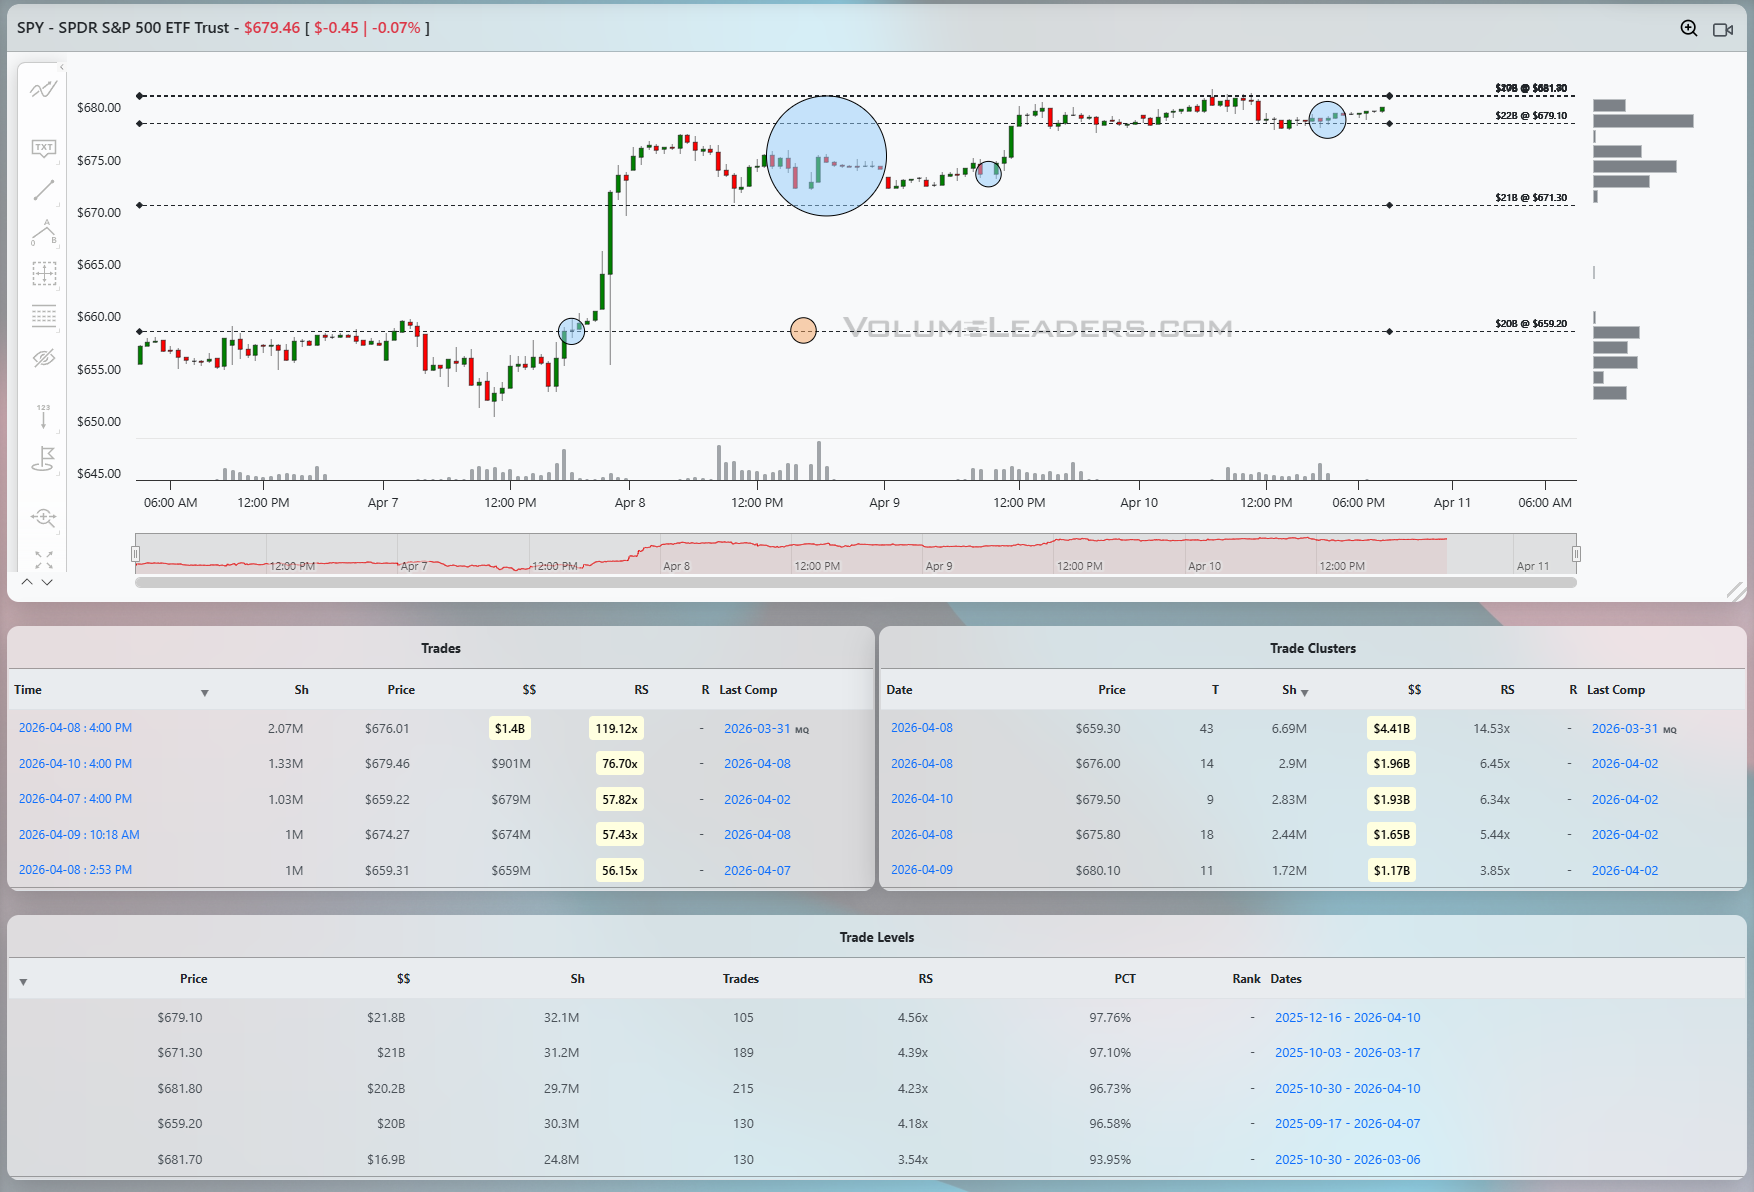The width and height of the screenshot is (1754, 1192).
Task: Click the left handle of range navigator
Action: 135,554
